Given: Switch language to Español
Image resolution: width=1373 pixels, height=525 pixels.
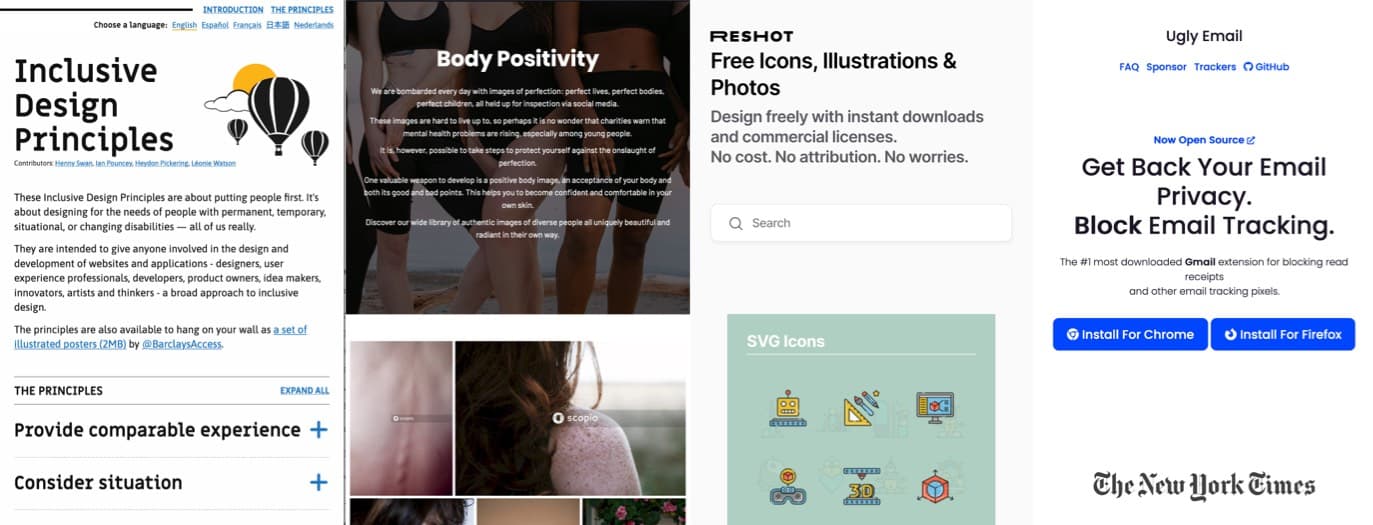Looking at the screenshot, I should [x=215, y=25].
